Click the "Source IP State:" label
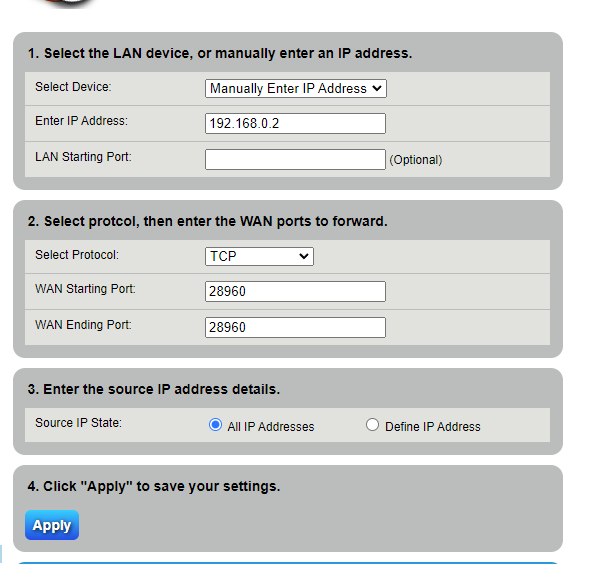Viewport: 603px width, 564px height. coord(78,423)
